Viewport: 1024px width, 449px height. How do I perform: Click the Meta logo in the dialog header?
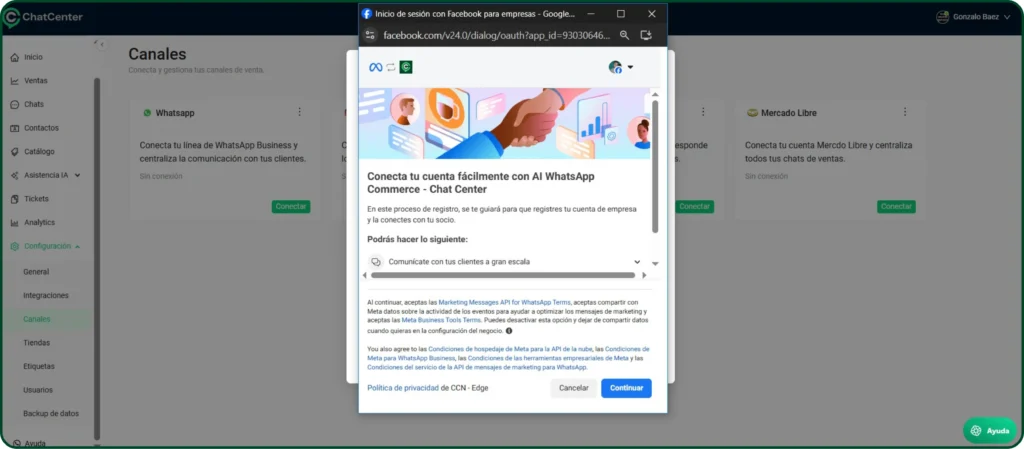click(376, 67)
